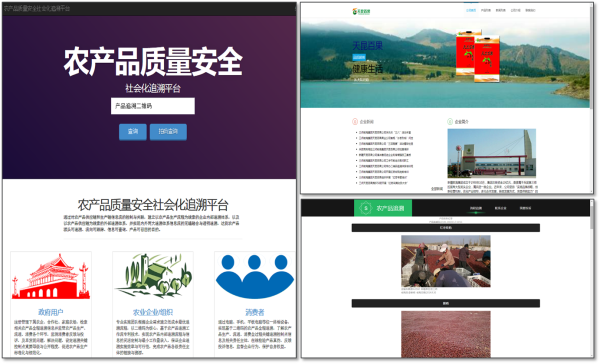600x364 pixels.
Task: Open the workers sorting red dates photo
Action: pyautogui.click(x=446, y=261)
